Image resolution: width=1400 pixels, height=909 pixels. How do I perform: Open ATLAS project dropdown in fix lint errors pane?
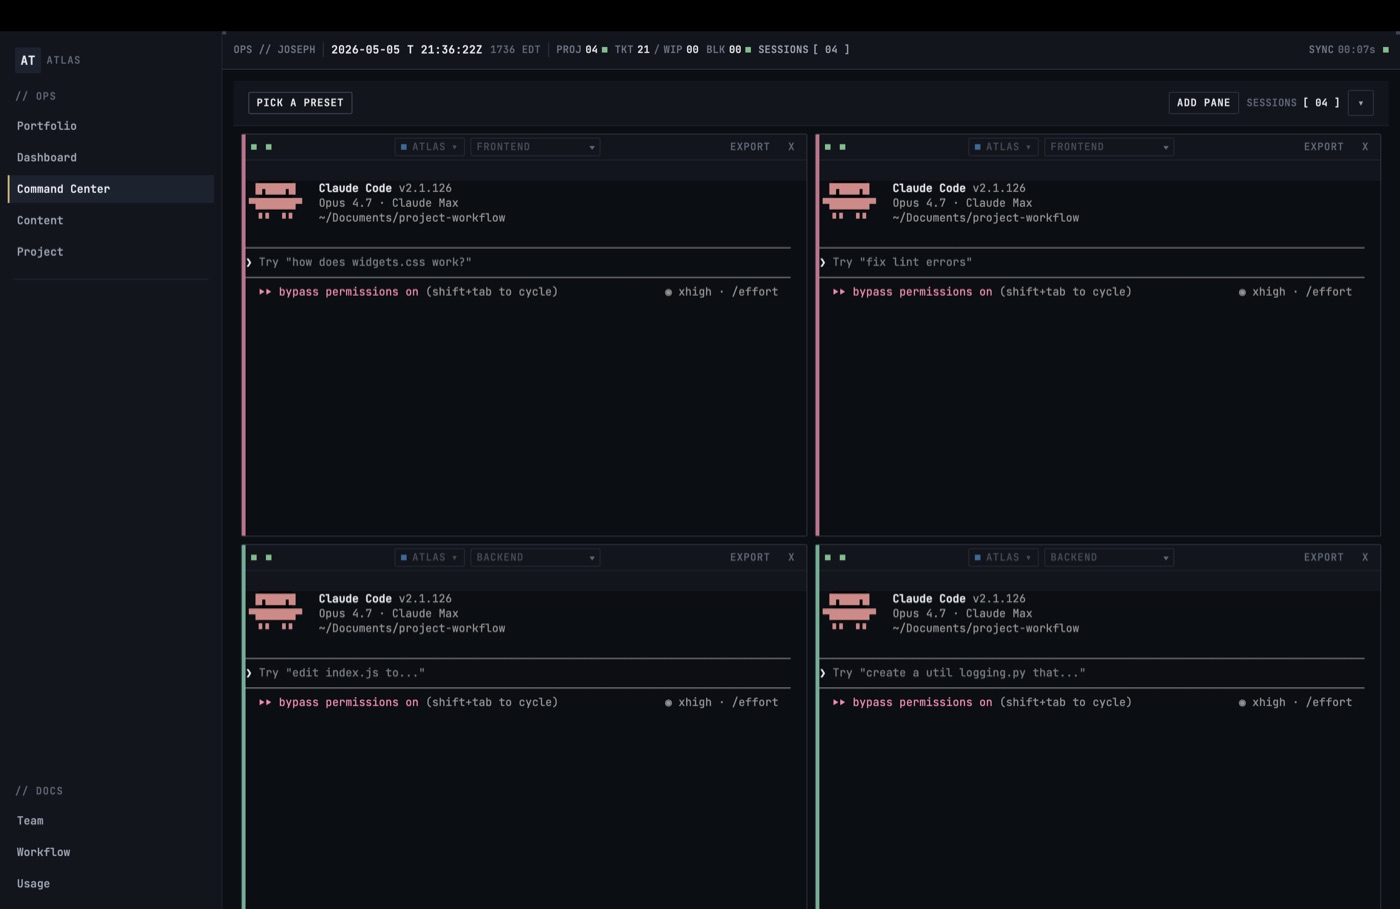pyautogui.click(x=1003, y=147)
